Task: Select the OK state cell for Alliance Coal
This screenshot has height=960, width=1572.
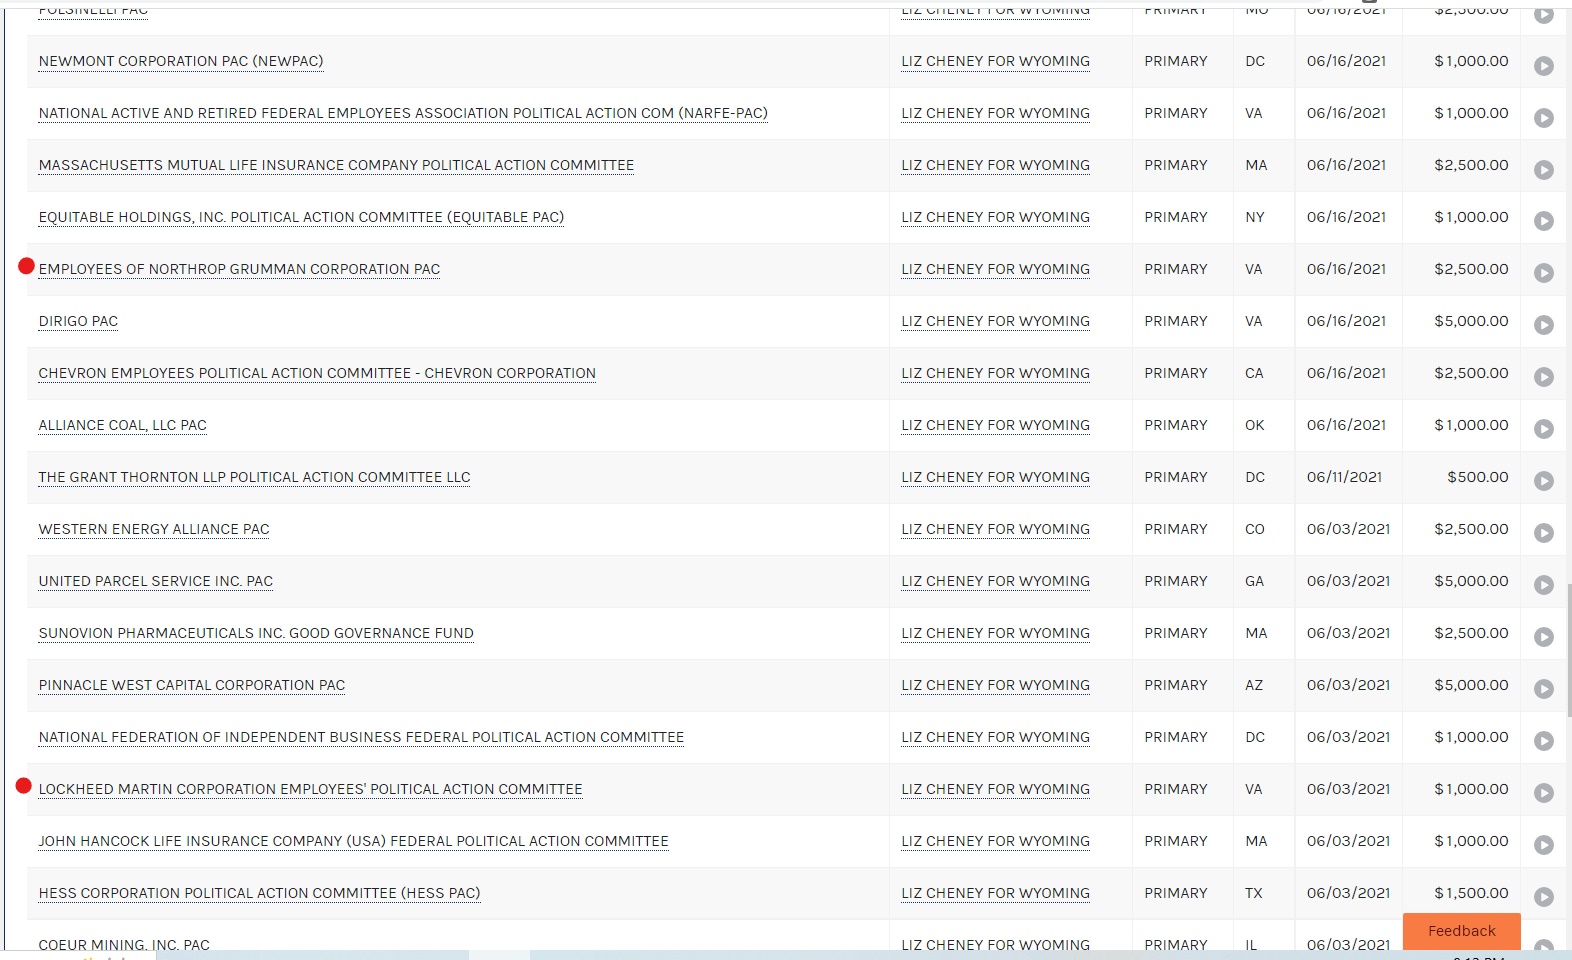Action: pyautogui.click(x=1255, y=425)
